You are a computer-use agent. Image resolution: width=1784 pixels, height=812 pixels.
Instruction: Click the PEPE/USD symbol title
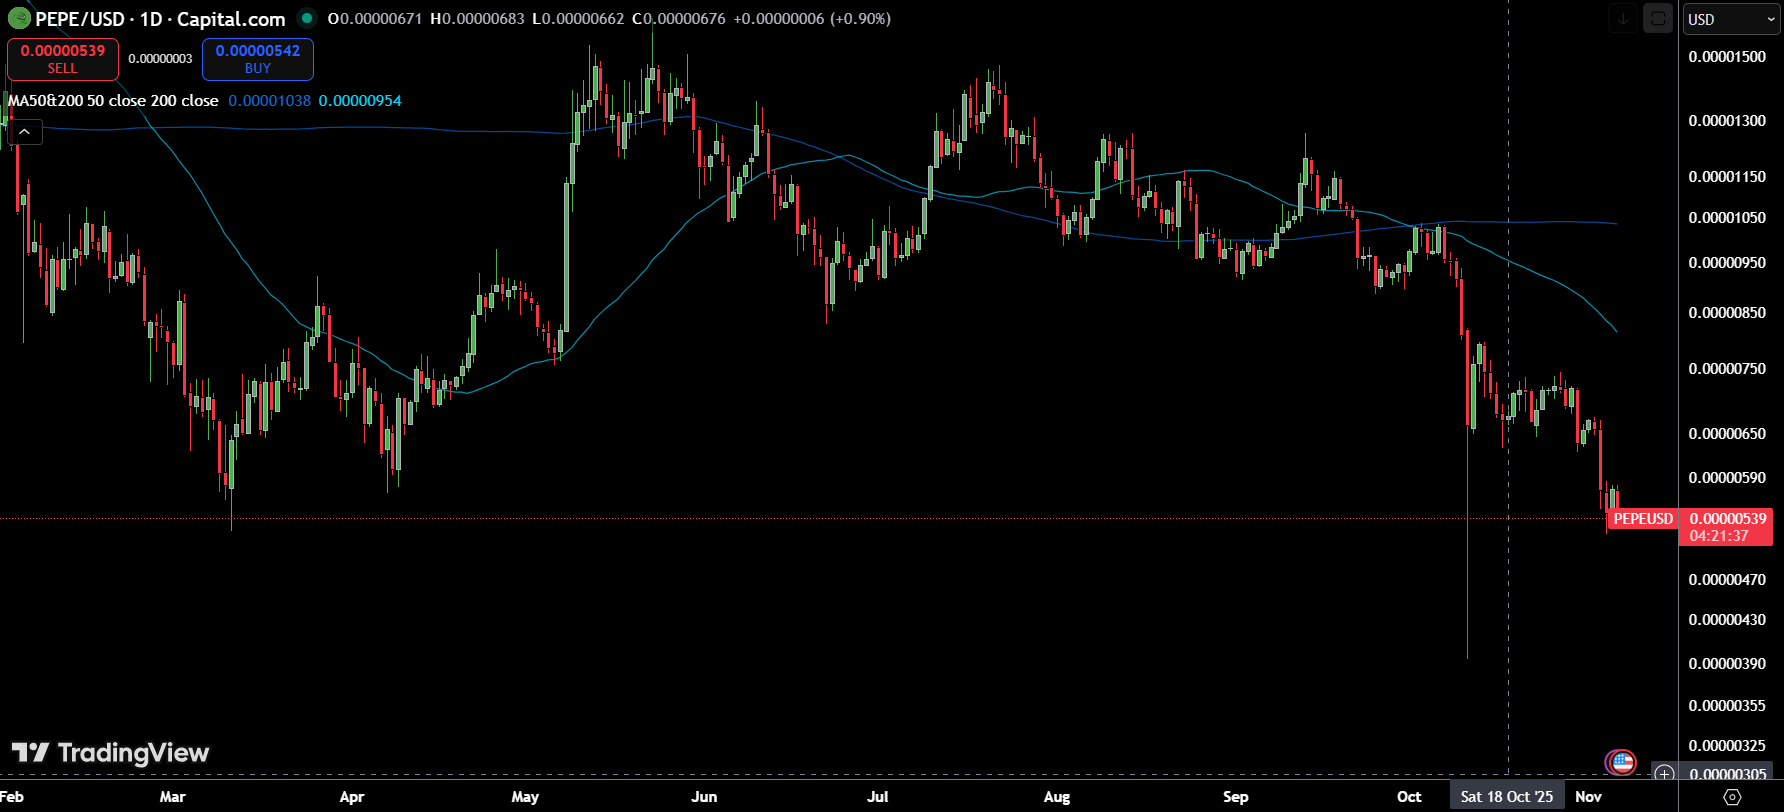click(x=80, y=19)
